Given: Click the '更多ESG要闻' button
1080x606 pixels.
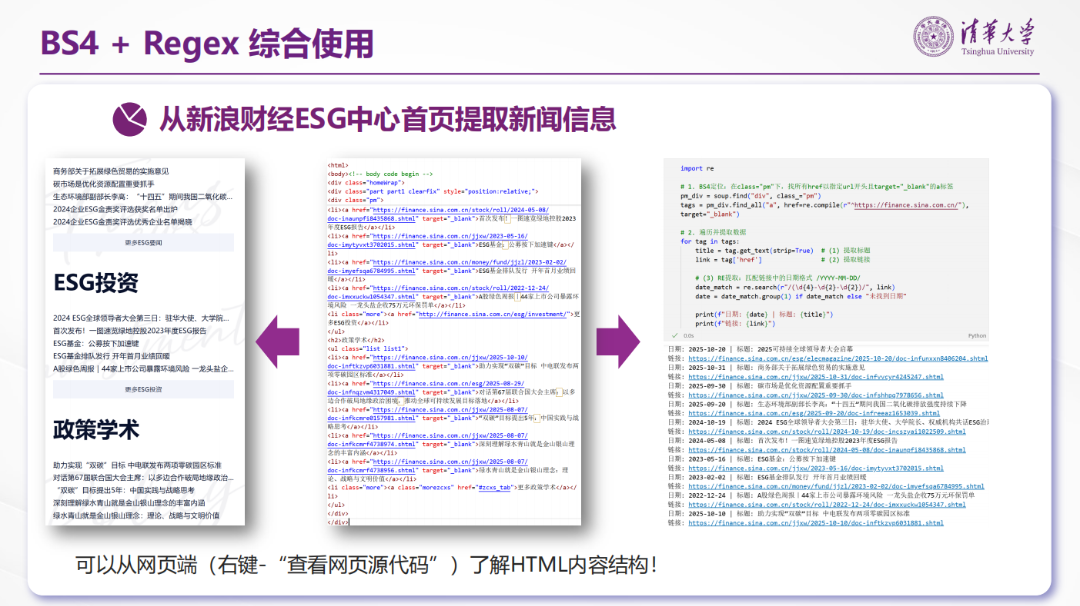Looking at the screenshot, I should (x=143, y=242).
